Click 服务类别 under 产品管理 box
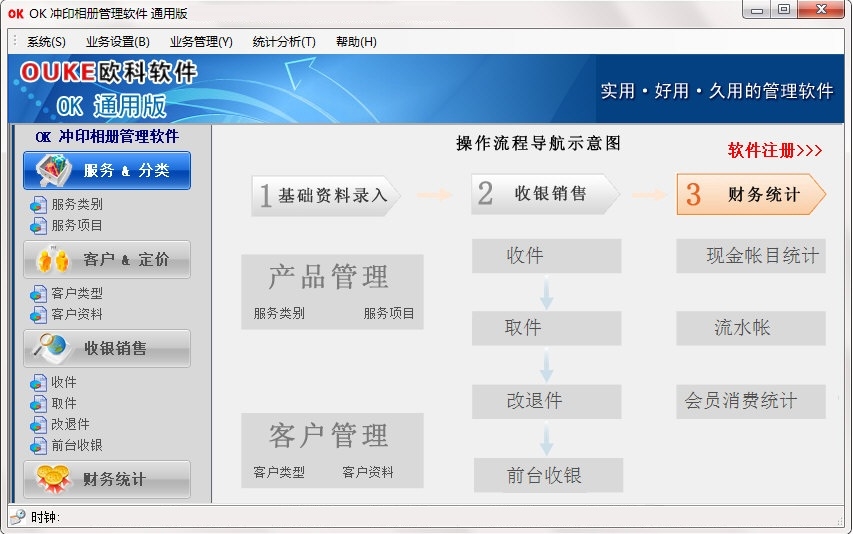The width and height of the screenshot is (853, 534). [279, 313]
